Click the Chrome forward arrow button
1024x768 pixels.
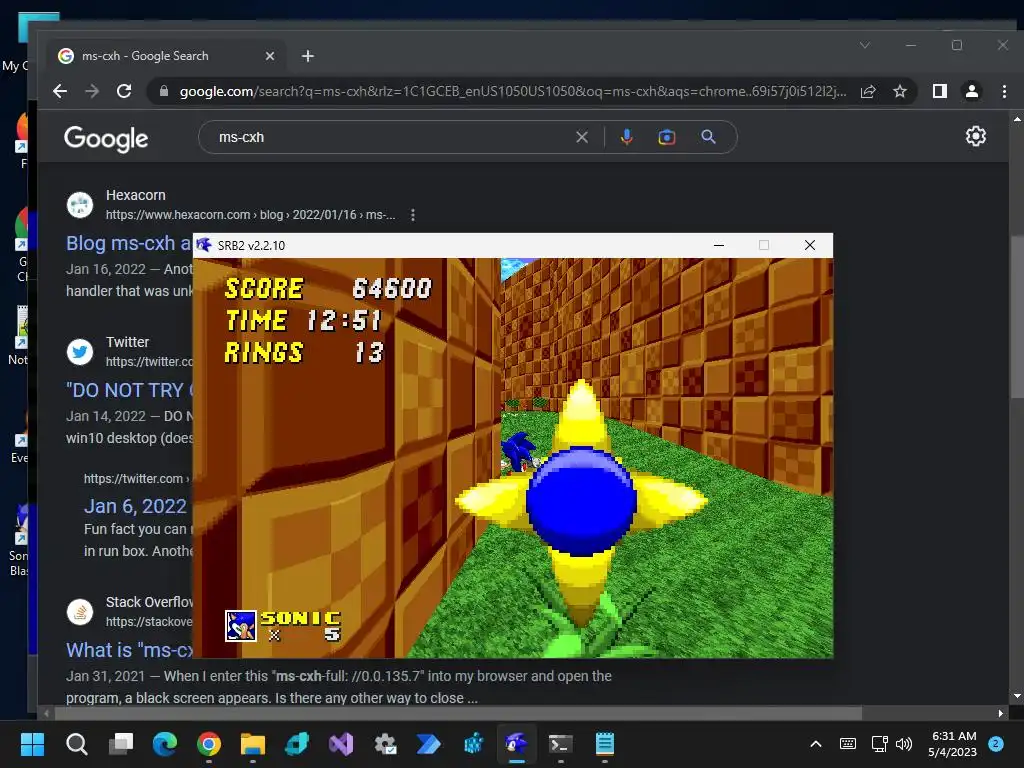[x=92, y=91]
